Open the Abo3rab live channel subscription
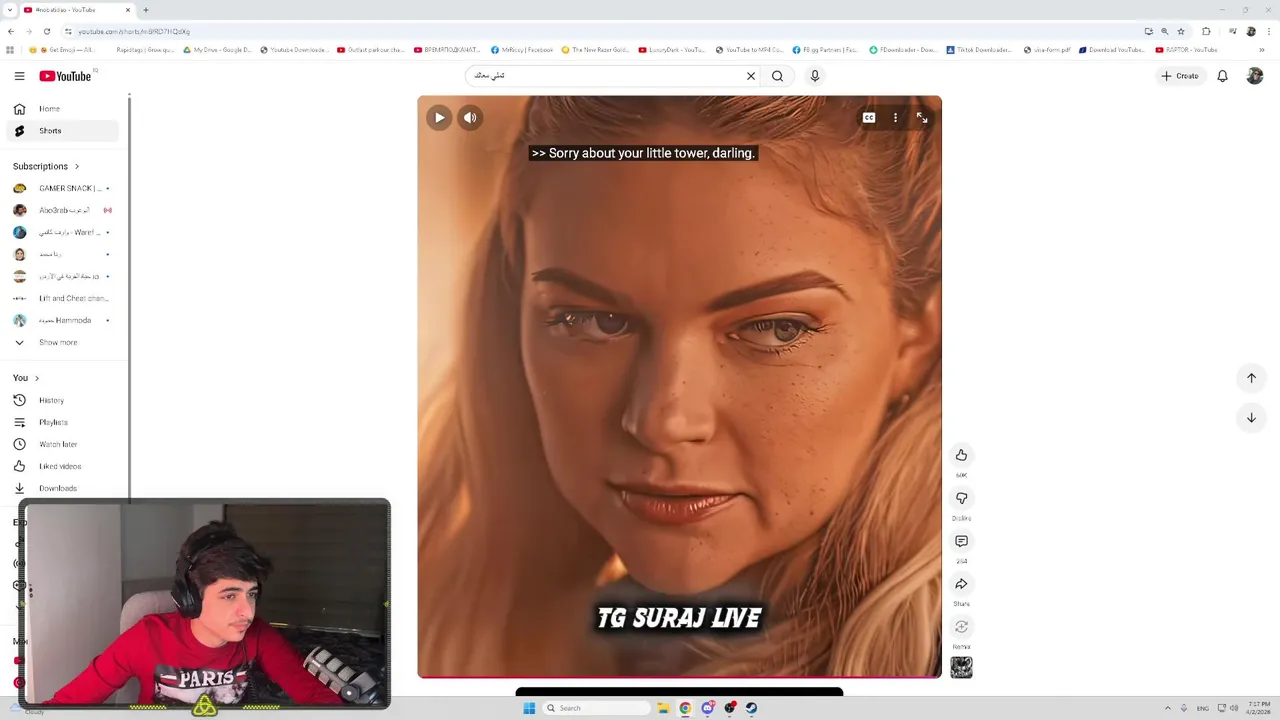The width and height of the screenshot is (1280, 720). (x=62, y=210)
